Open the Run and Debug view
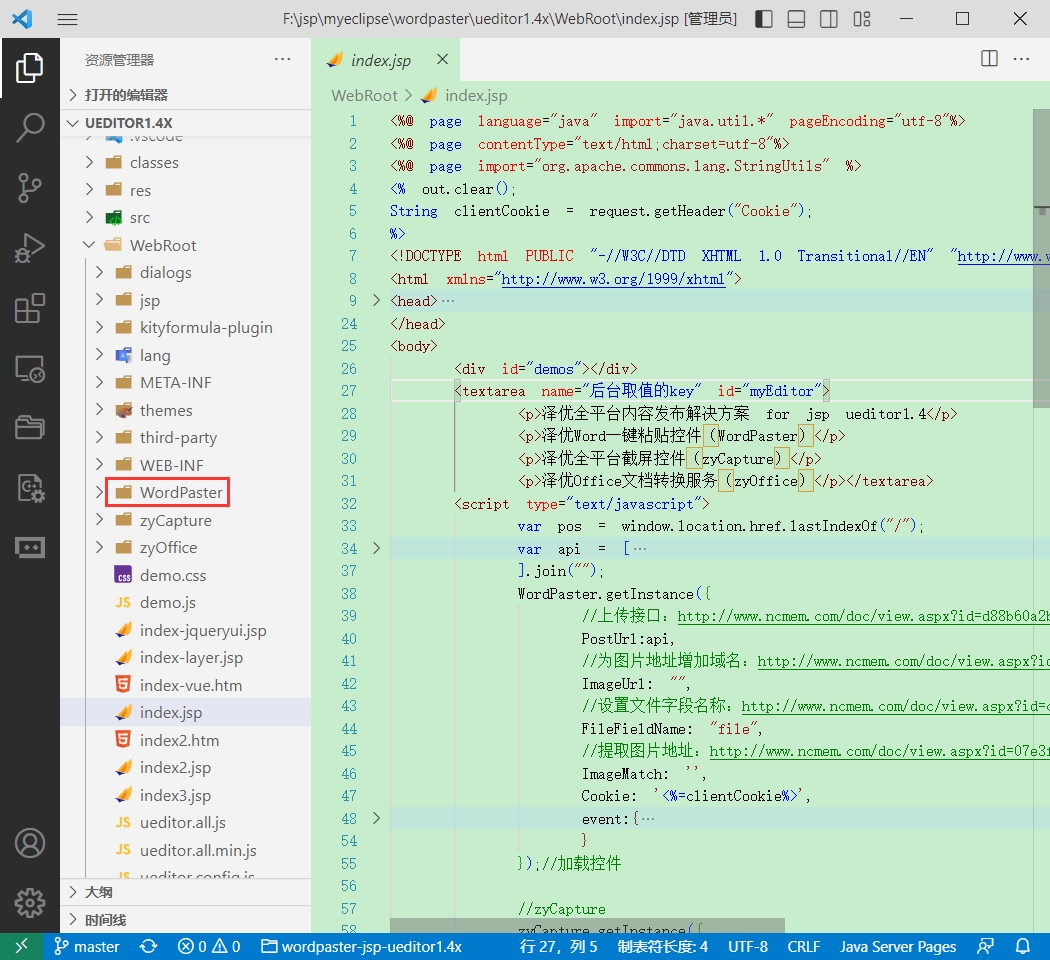The height and width of the screenshot is (960, 1050). (30, 248)
